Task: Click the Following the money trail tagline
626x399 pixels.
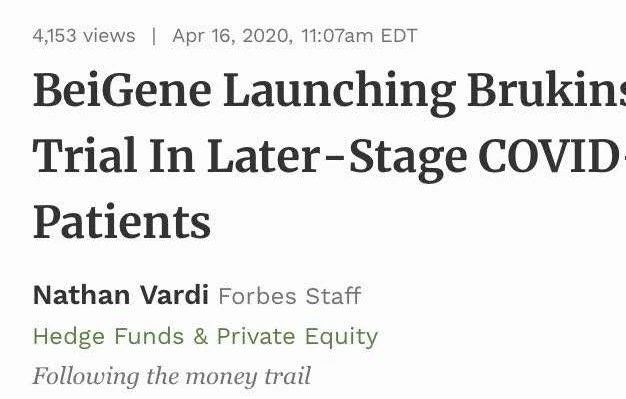Action: [x=172, y=377]
